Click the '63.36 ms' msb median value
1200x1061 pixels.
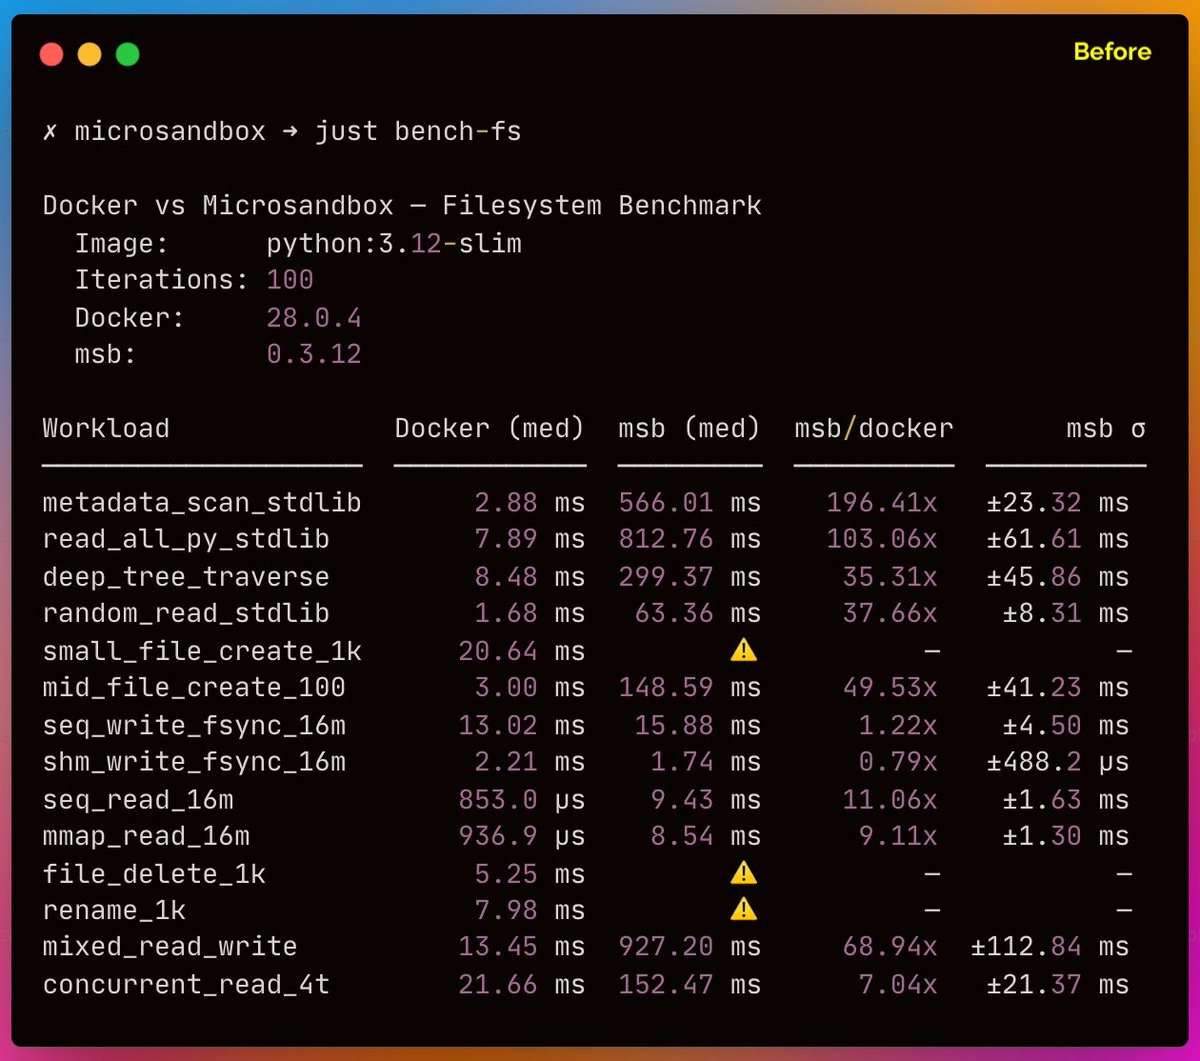point(698,613)
